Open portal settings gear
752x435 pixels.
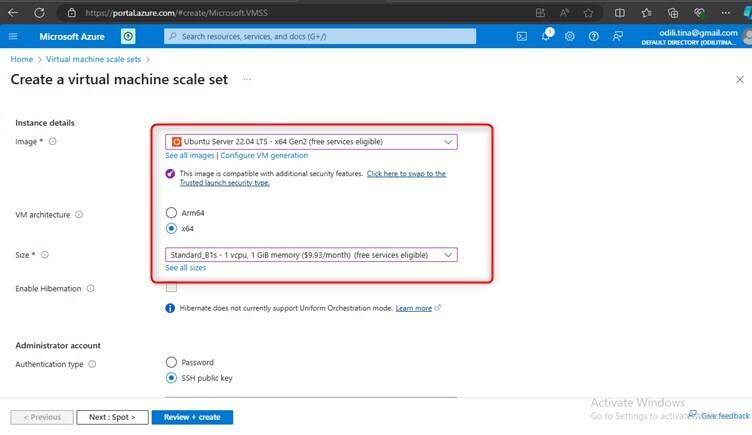(x=570, y=36)
